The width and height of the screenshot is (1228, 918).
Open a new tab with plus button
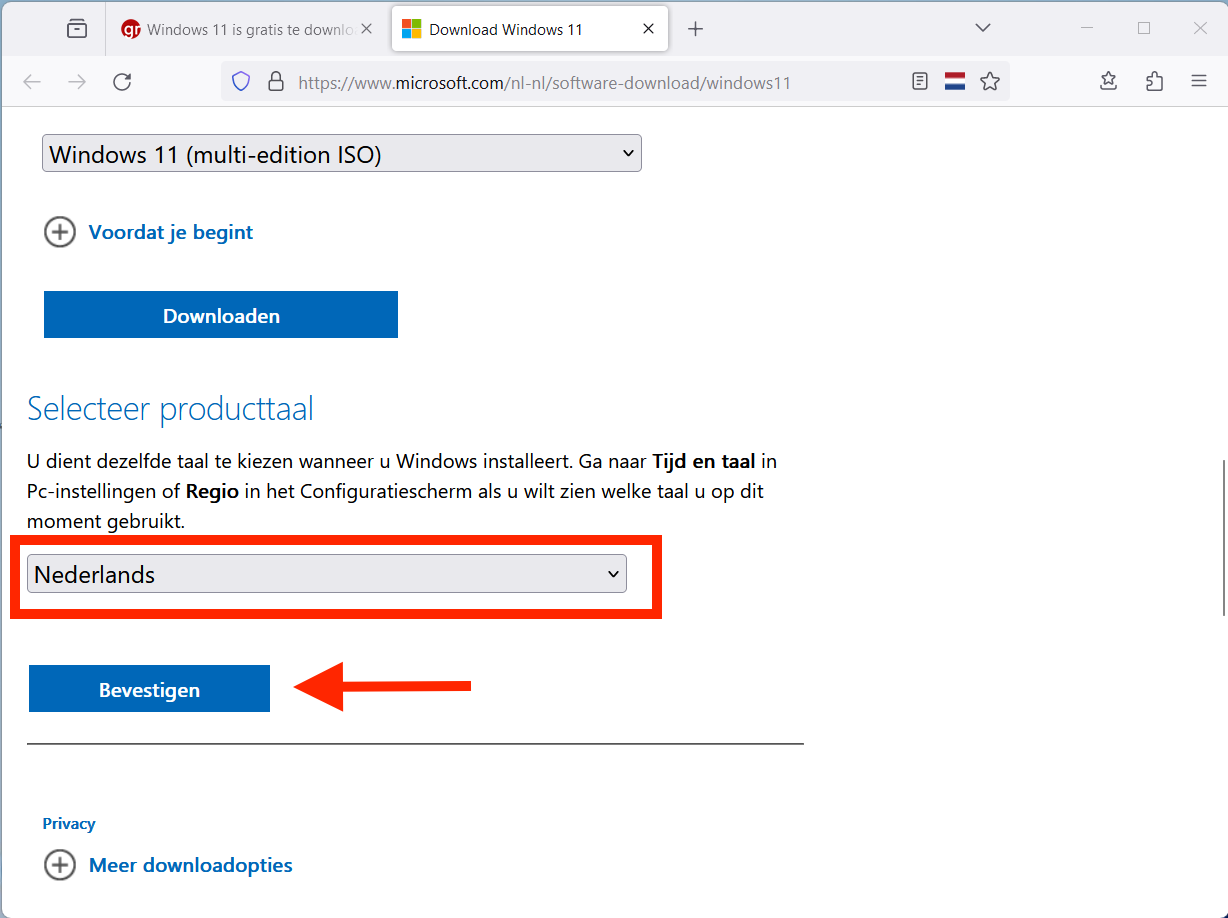tap(696, 29)
